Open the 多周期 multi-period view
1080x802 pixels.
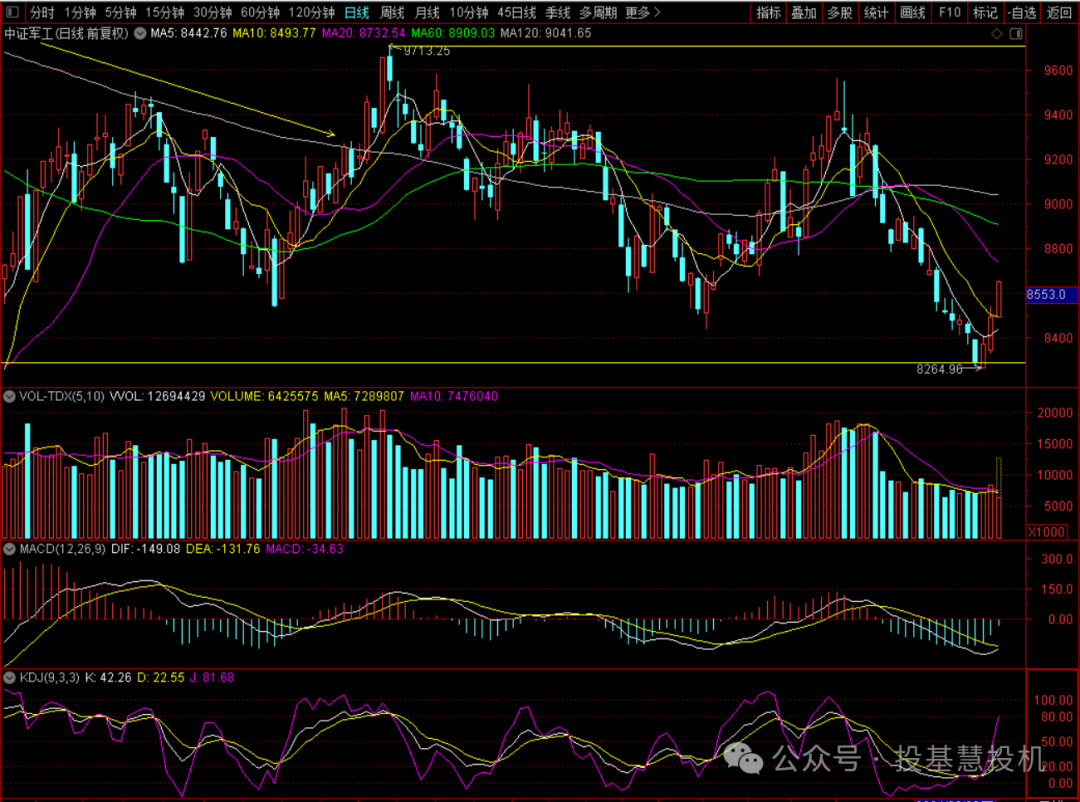click(598, 12)
